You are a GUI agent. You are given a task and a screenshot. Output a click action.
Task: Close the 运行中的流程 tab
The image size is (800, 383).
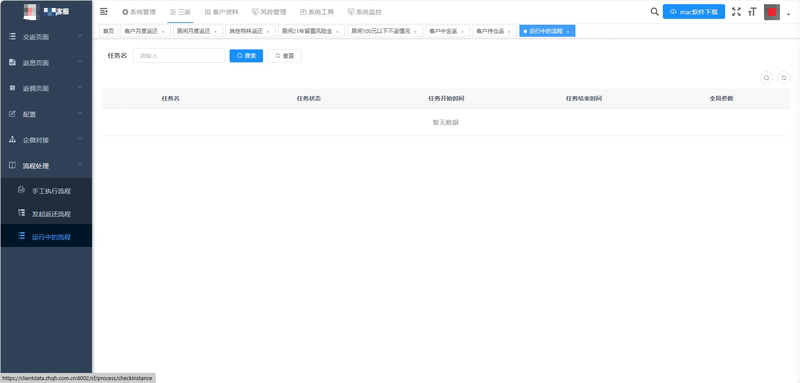pos(568,32)
